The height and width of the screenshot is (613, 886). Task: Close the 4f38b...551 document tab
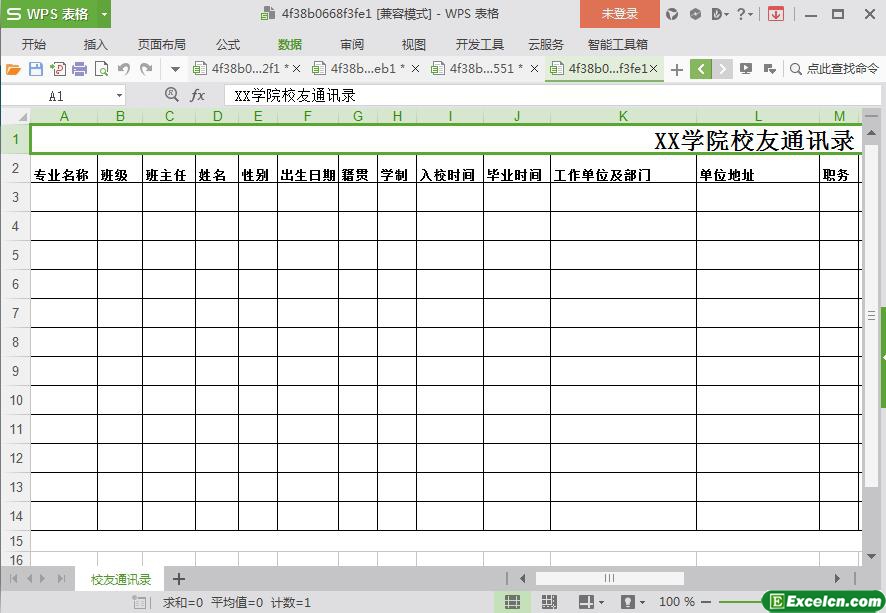click(534, 69)
